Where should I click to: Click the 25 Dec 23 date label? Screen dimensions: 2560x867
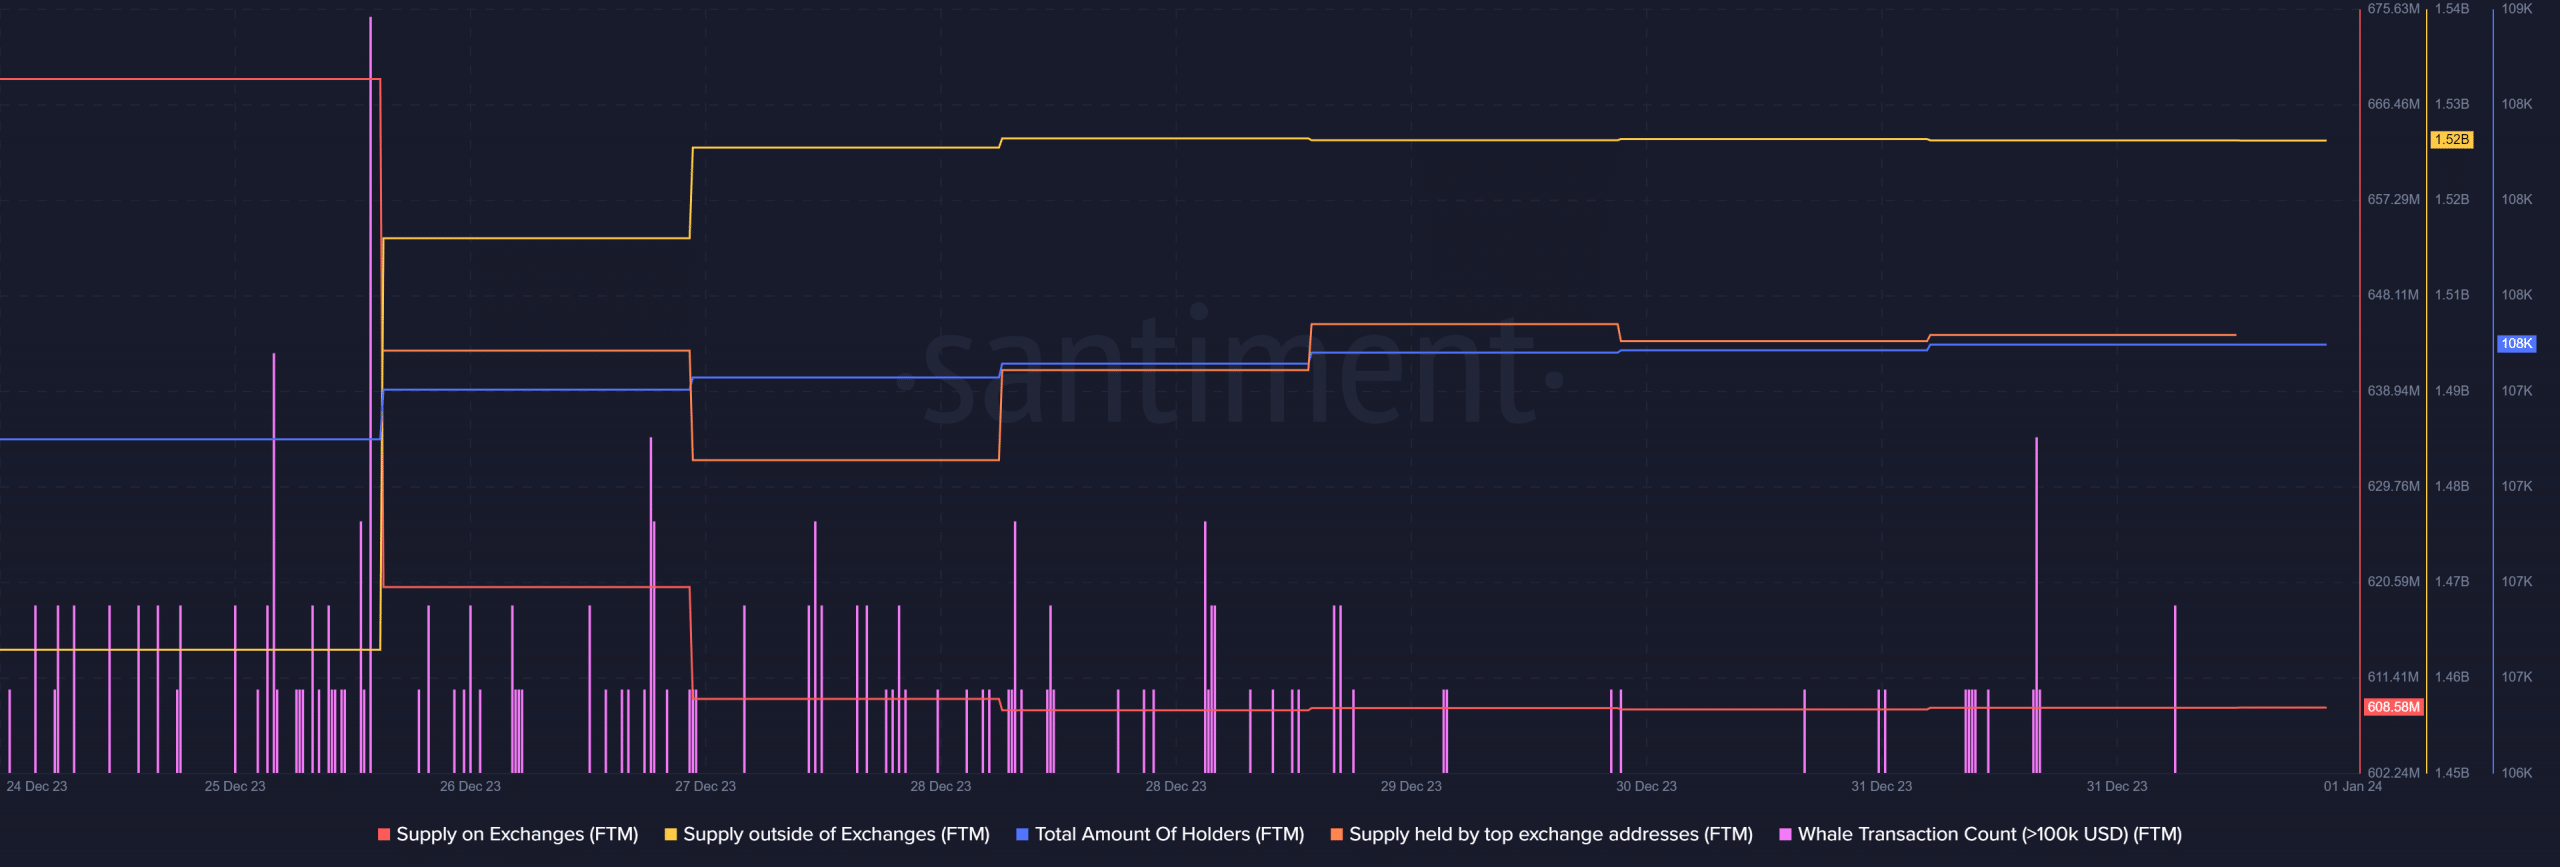235,787
